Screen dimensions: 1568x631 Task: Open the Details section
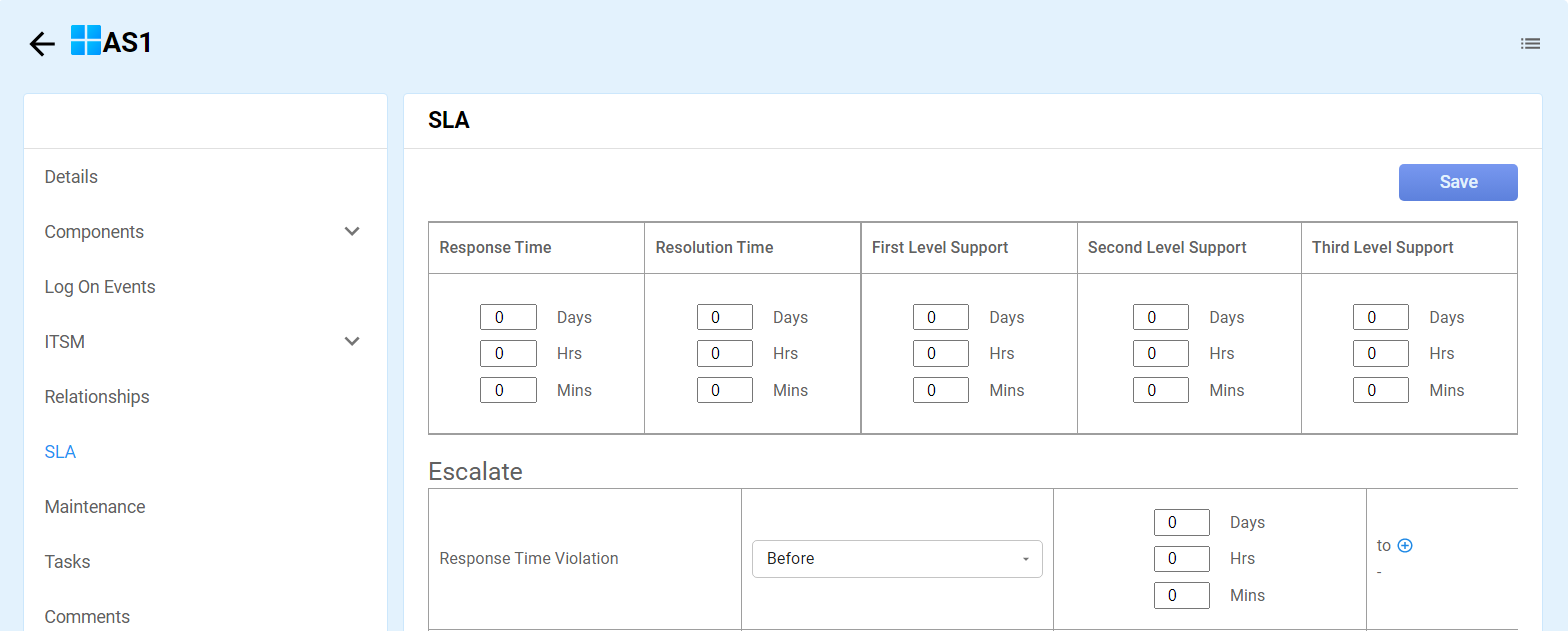pos(71,177)
